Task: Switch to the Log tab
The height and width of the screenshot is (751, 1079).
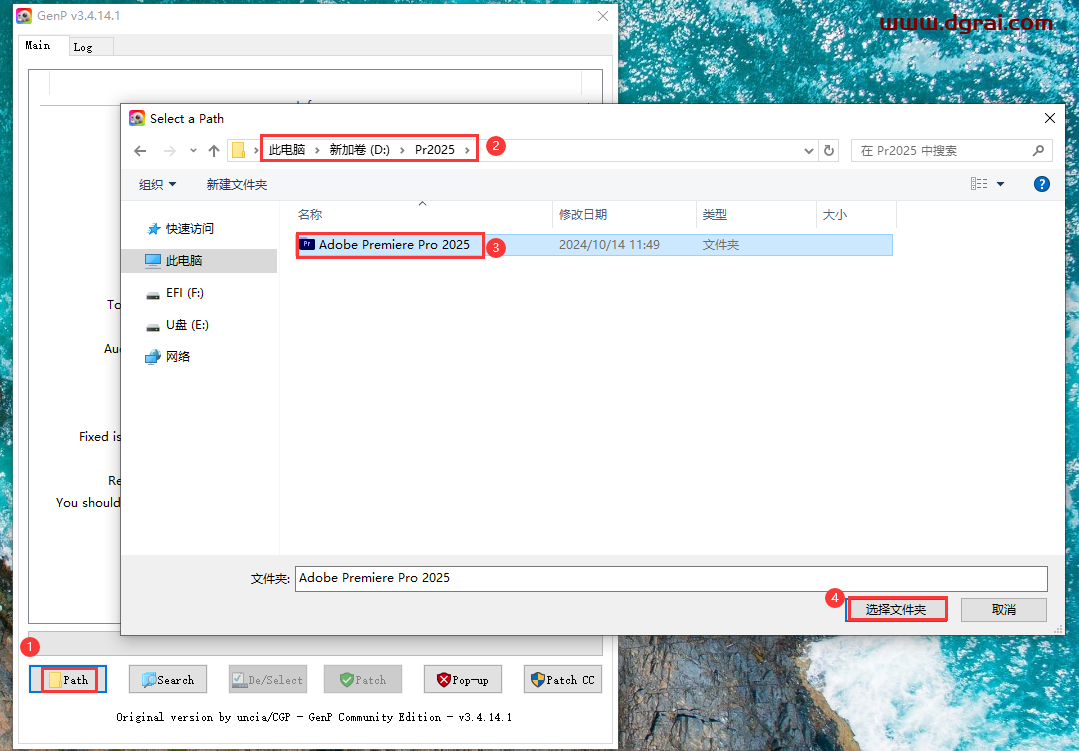Action: pos(89,45)
